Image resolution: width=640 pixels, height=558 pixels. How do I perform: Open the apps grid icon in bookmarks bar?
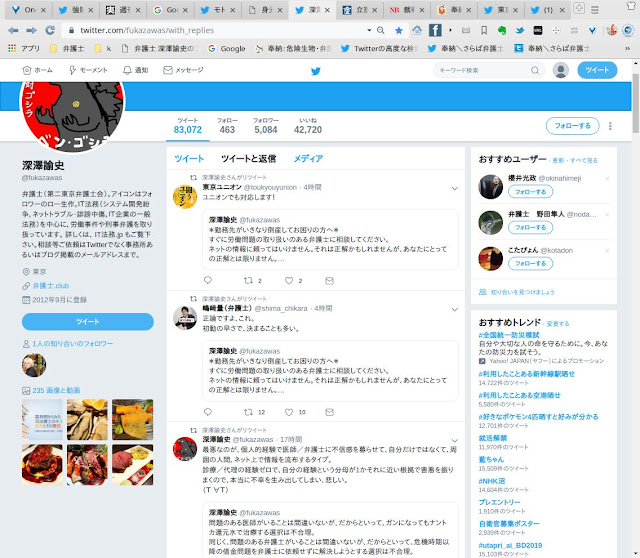tap(12, 48)
